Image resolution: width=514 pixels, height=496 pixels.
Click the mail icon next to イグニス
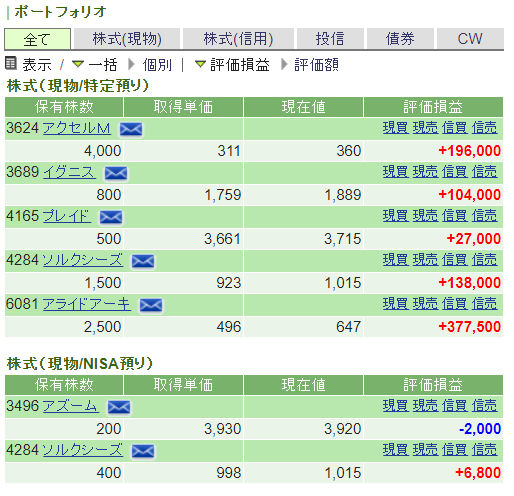tap(116, 173)
